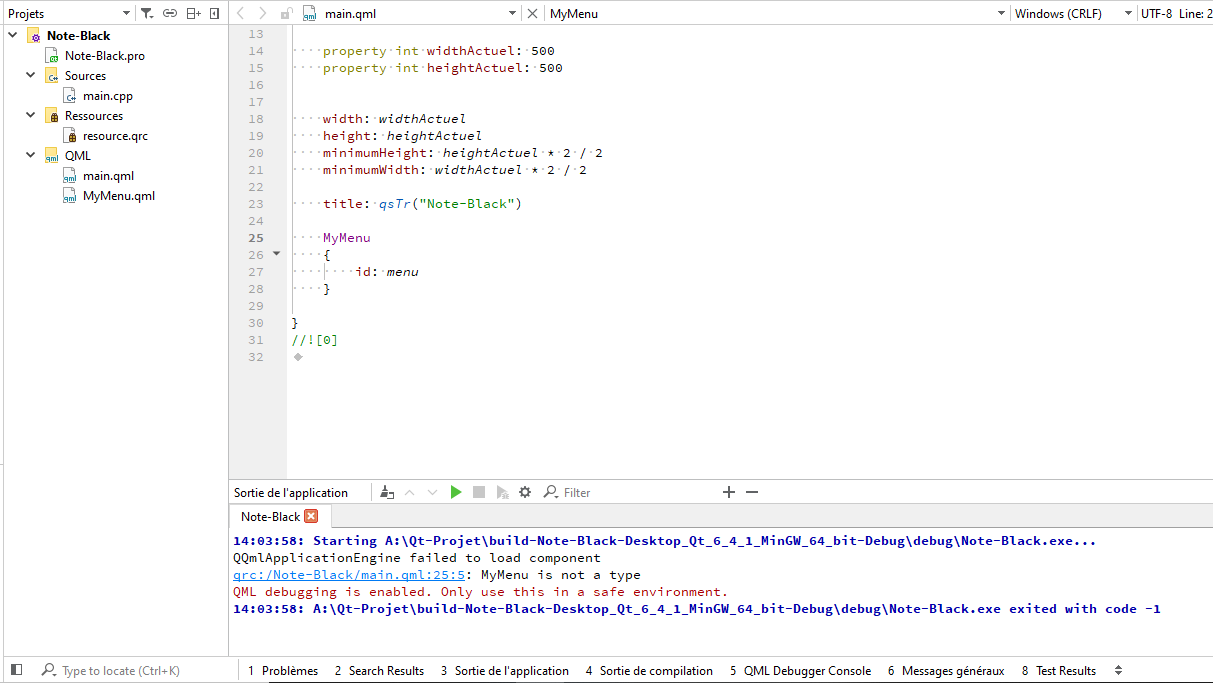Close the main.qml document
The image size is (1213, 683).
click(532, 14)
